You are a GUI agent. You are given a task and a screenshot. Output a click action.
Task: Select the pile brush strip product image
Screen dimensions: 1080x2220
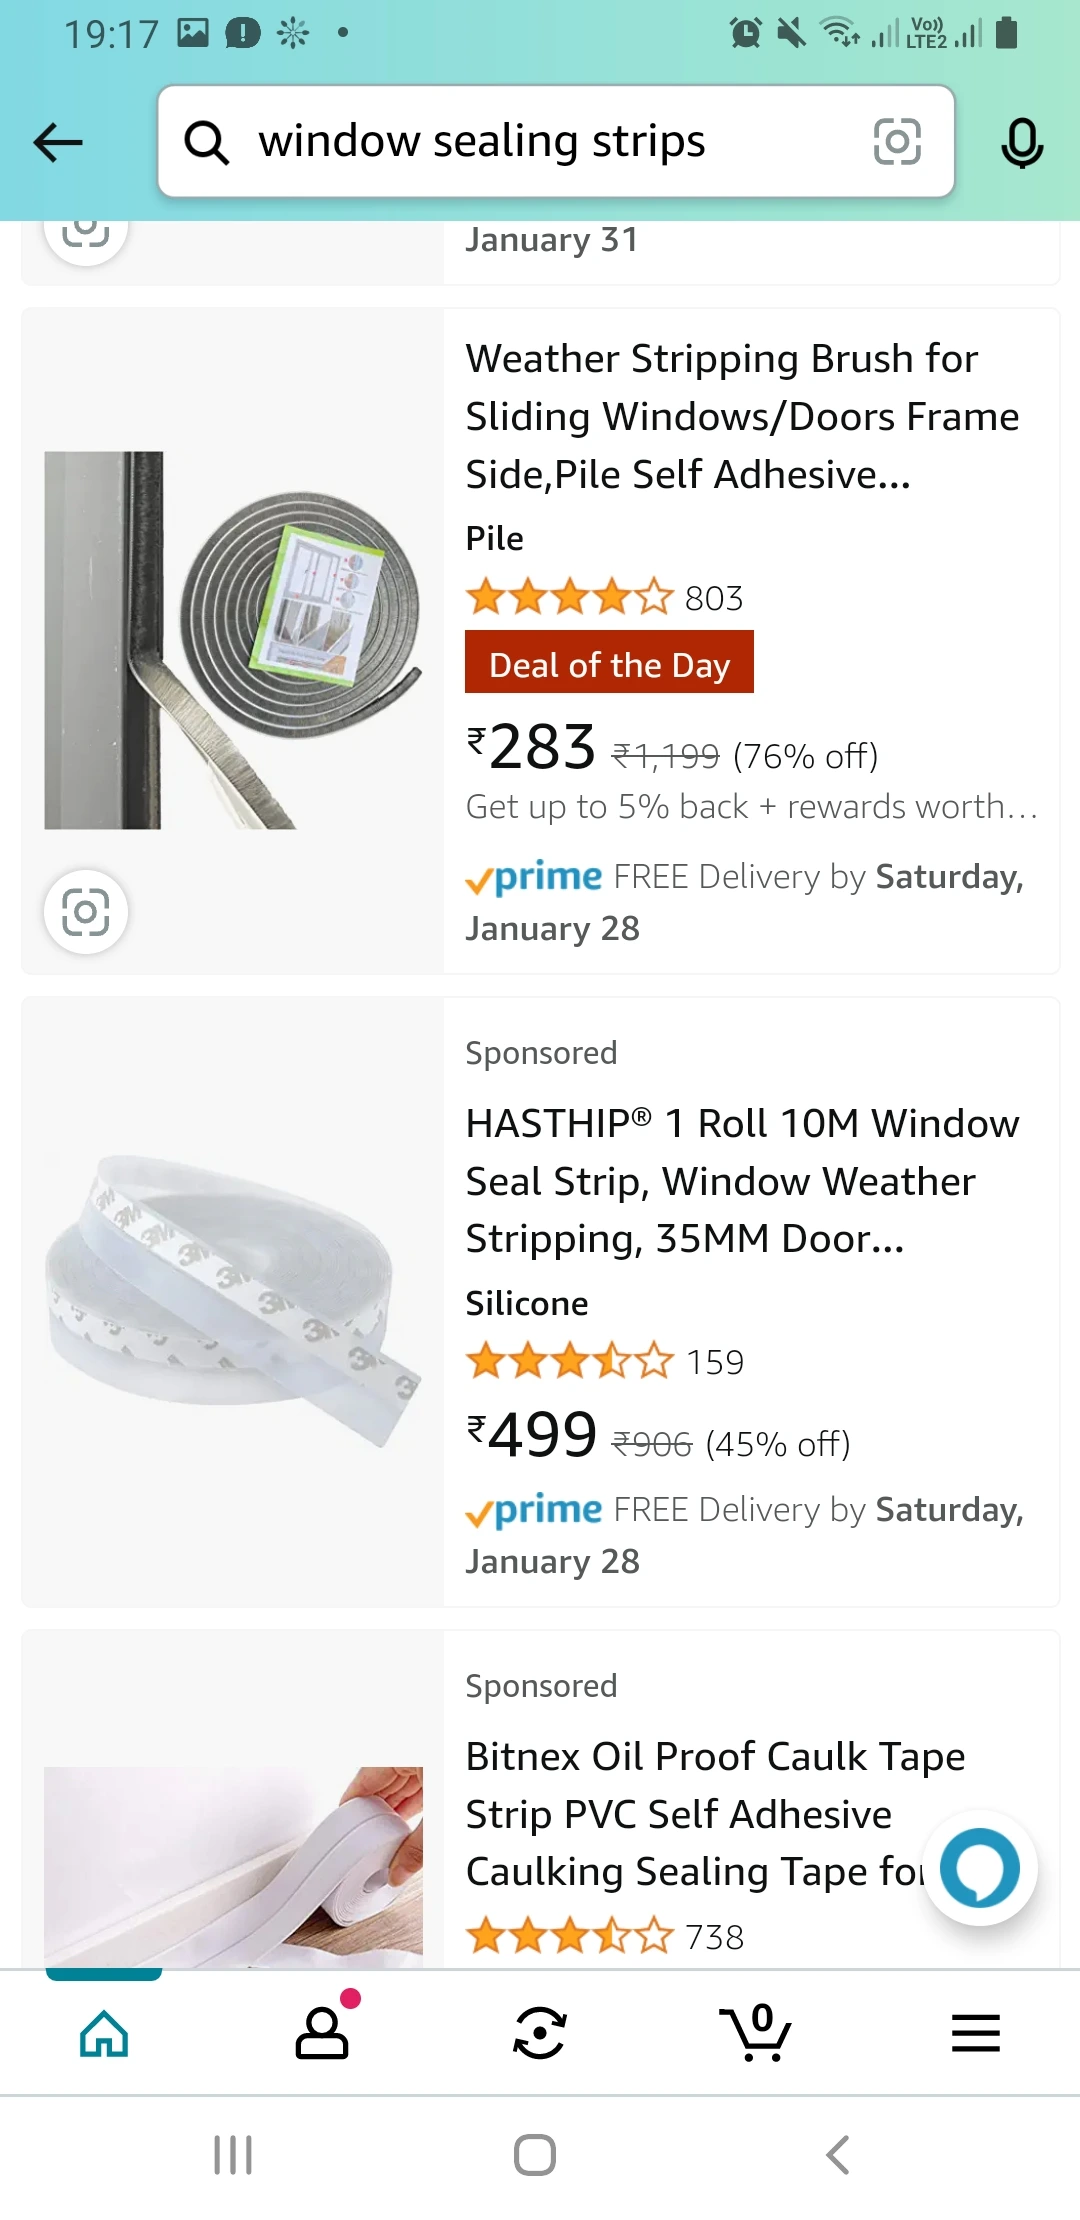[233, 640]
